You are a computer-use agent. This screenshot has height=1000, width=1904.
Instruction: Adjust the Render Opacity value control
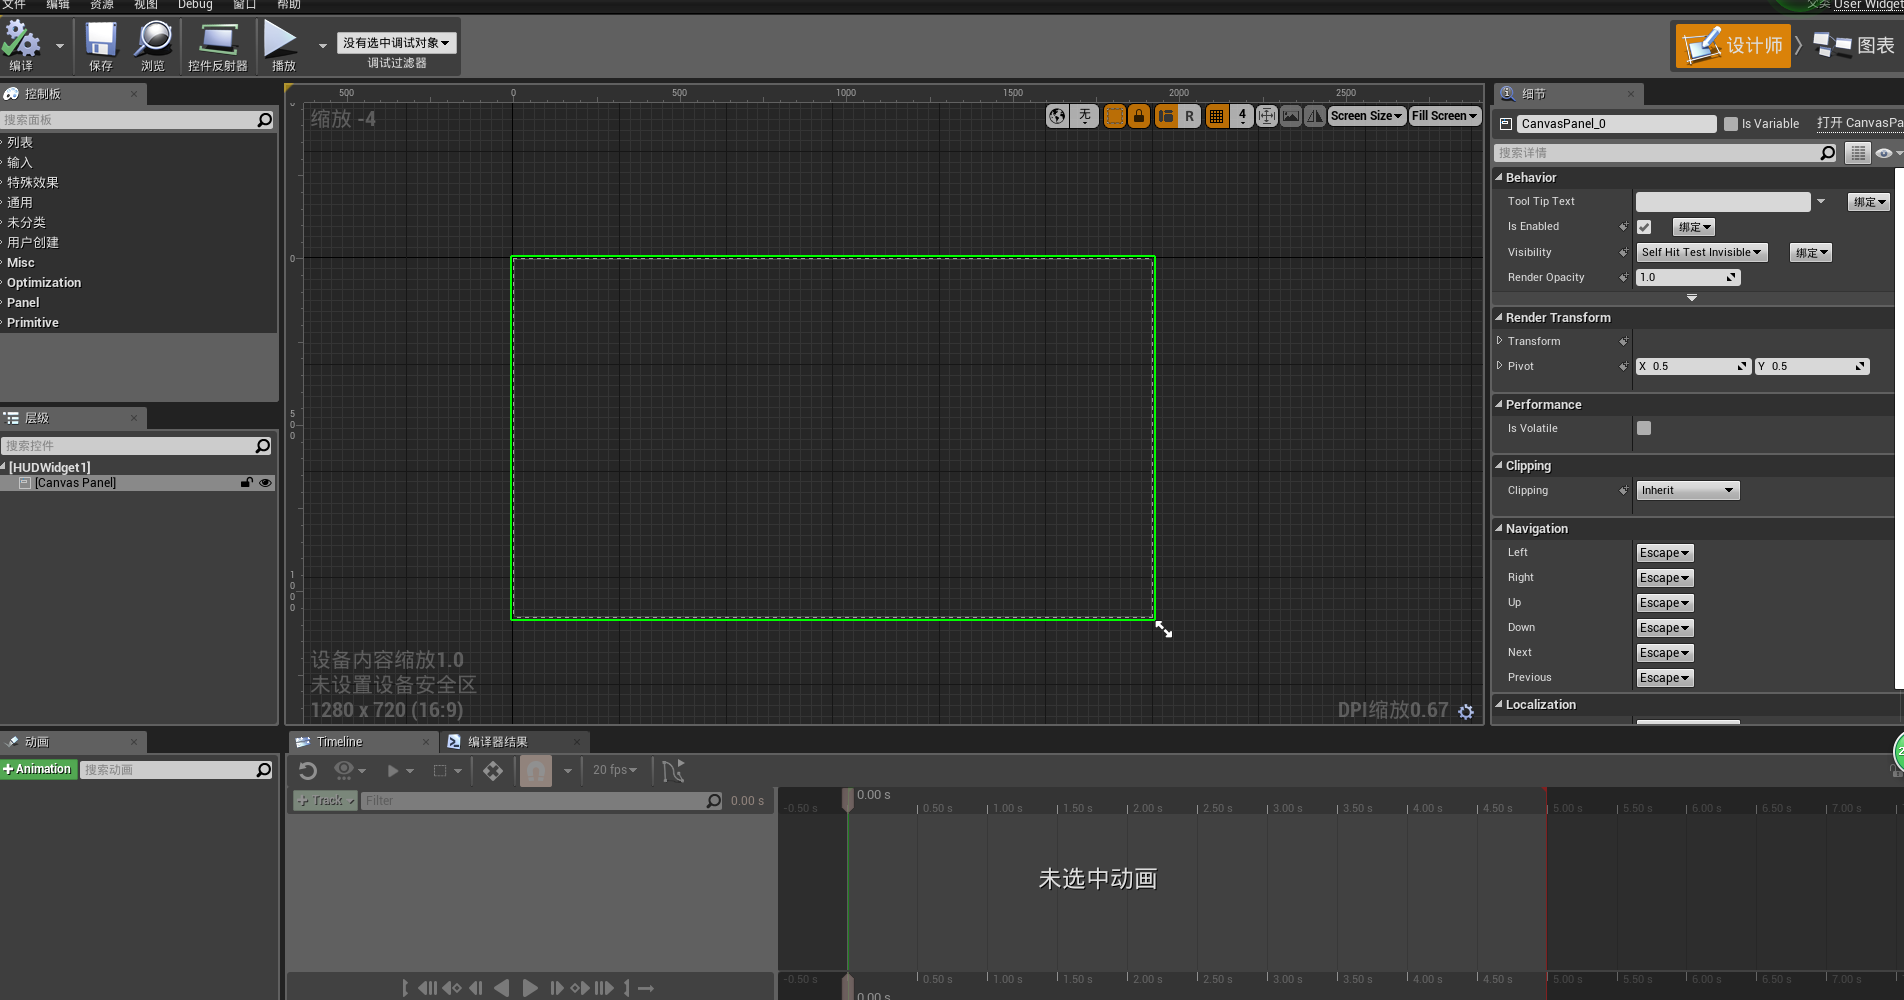(x=1687, y=277)
